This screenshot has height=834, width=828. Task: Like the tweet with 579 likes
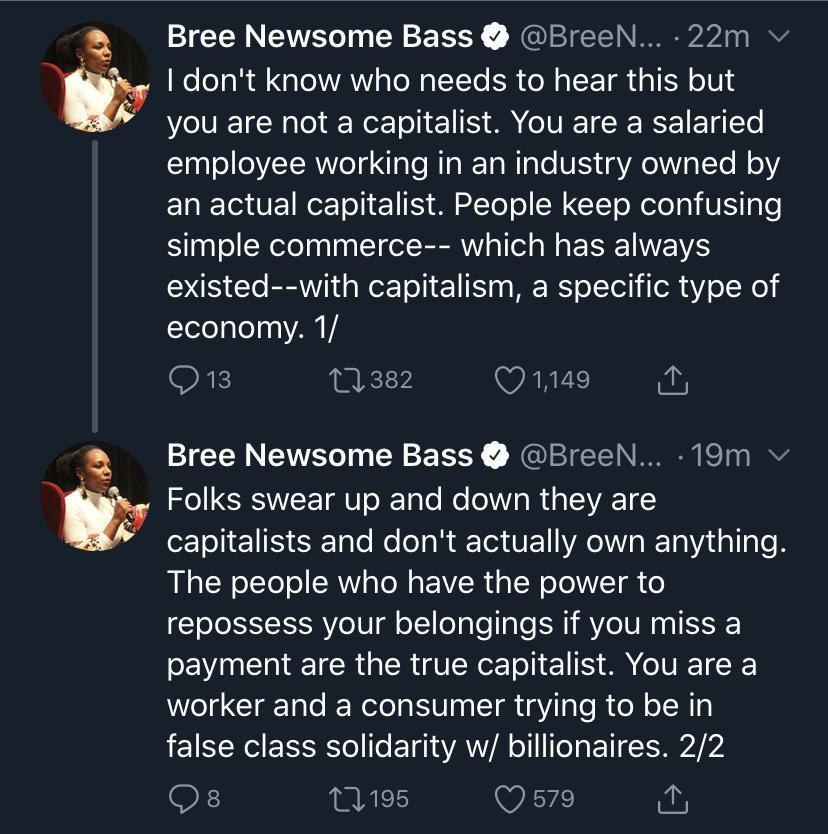(510, 798)
